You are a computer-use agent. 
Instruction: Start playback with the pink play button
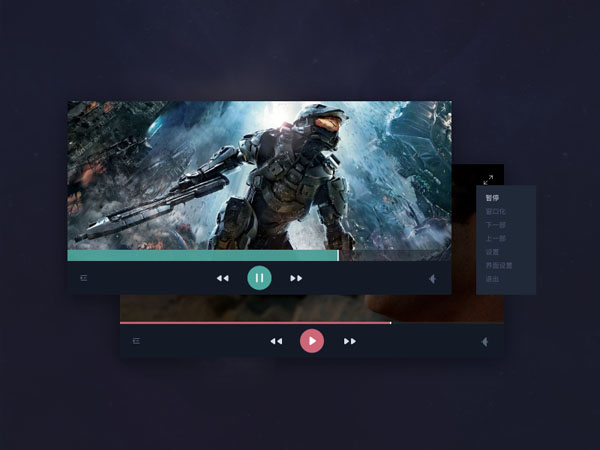pos(312,341)
